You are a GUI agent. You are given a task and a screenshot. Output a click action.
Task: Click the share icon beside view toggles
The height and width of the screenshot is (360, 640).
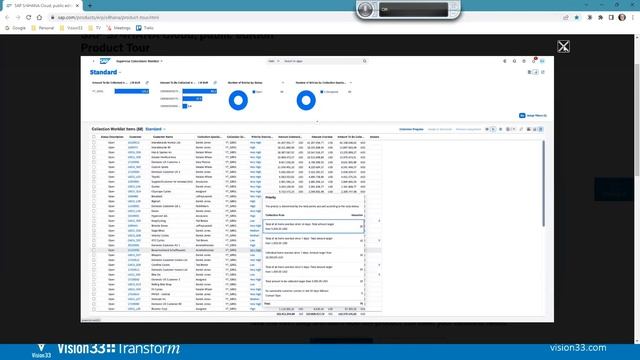tap(543, 72)
